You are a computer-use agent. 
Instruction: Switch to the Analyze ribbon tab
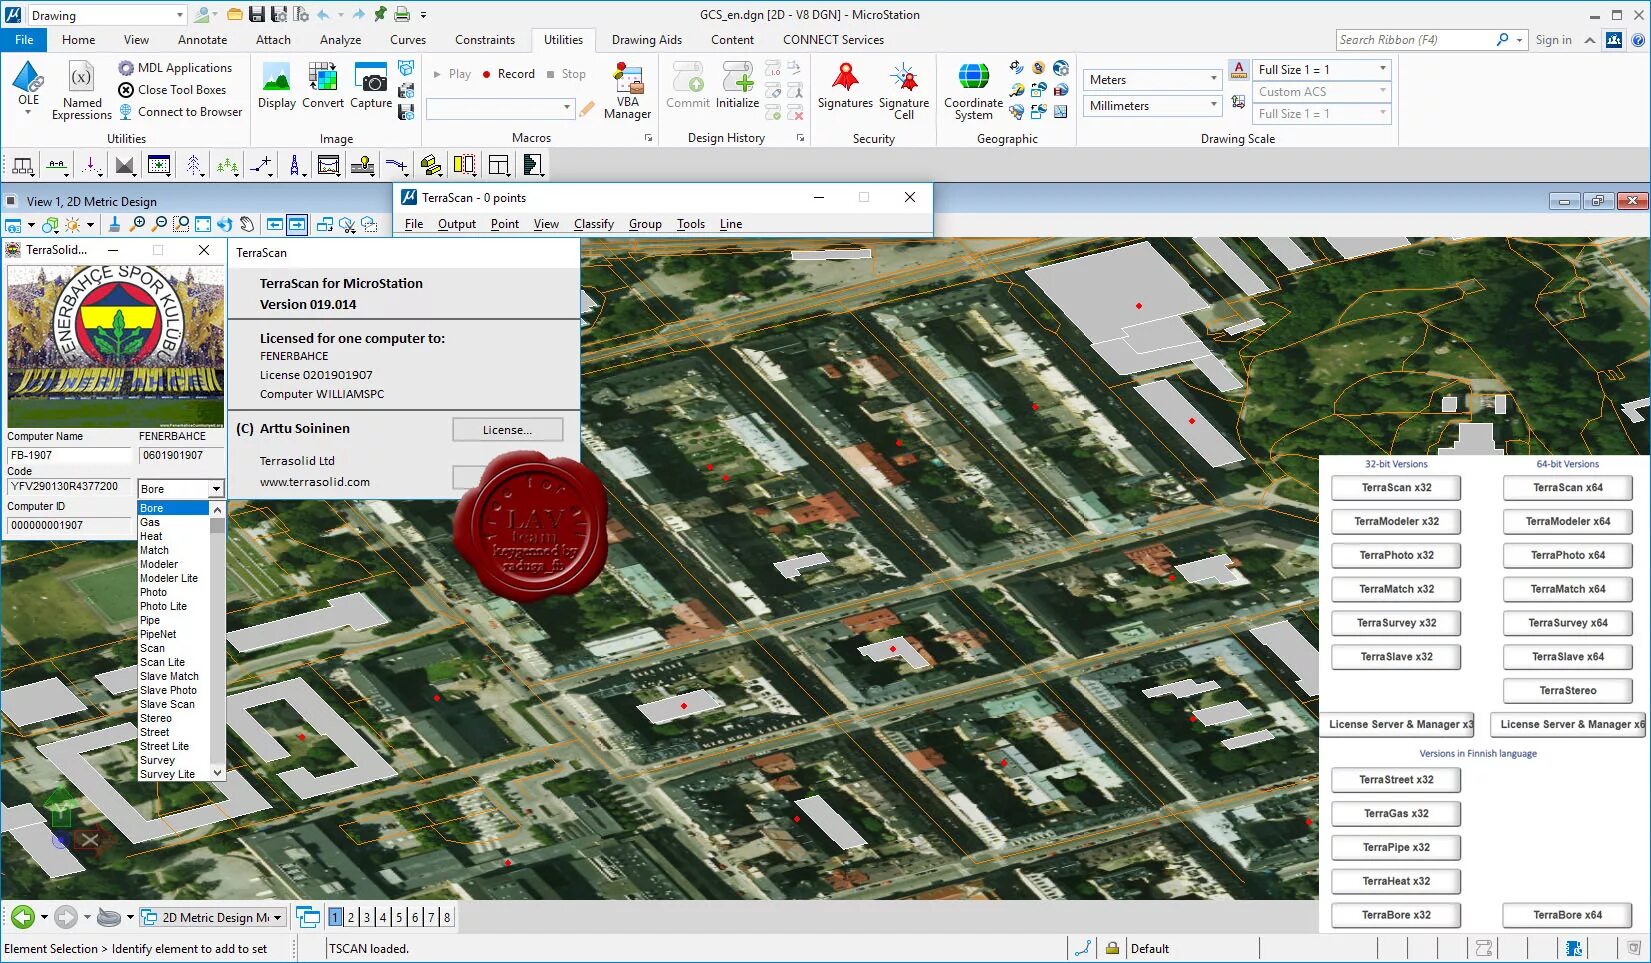[340, 40]
